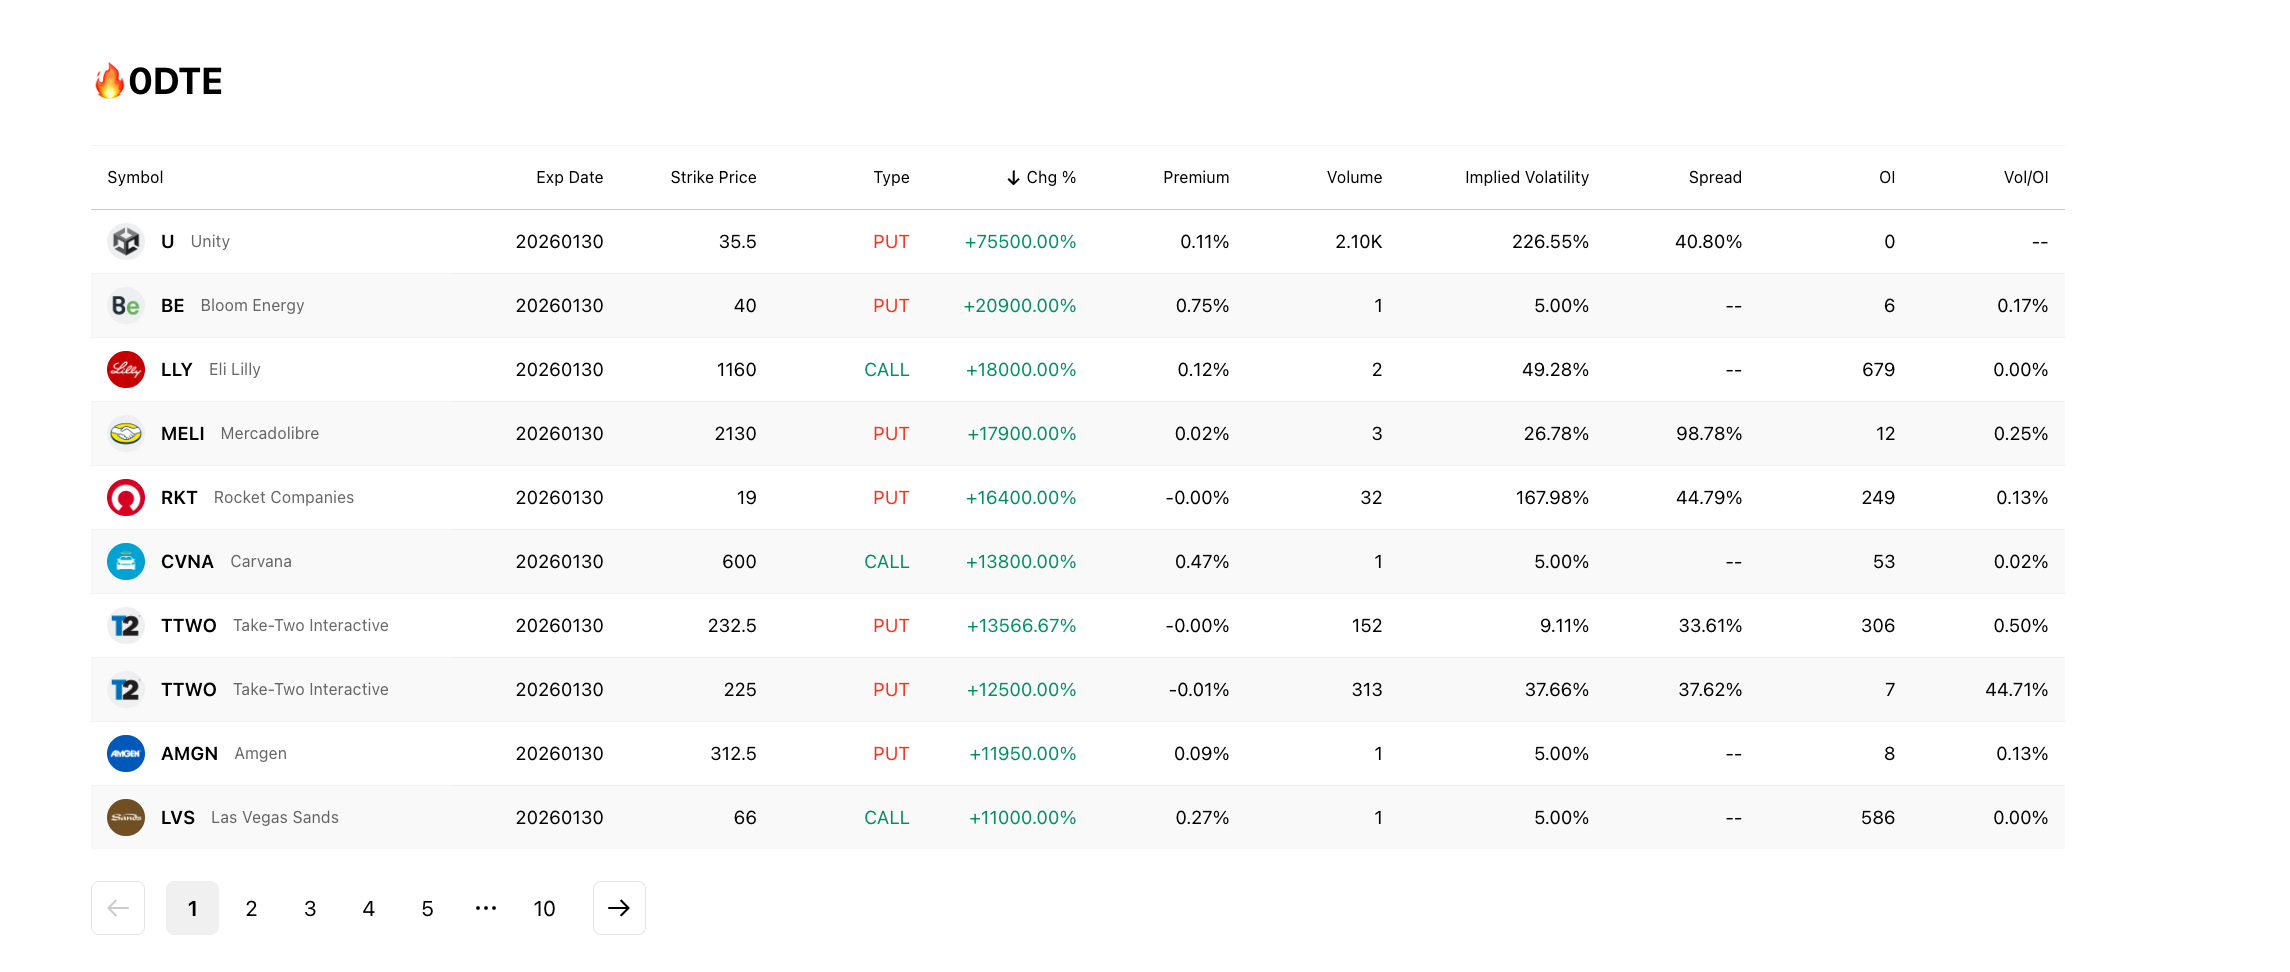Image resolution: width=2290 pixels, height=972 pixels.
Task: Sort by Volume column header
Action: tap(1354, 177)
